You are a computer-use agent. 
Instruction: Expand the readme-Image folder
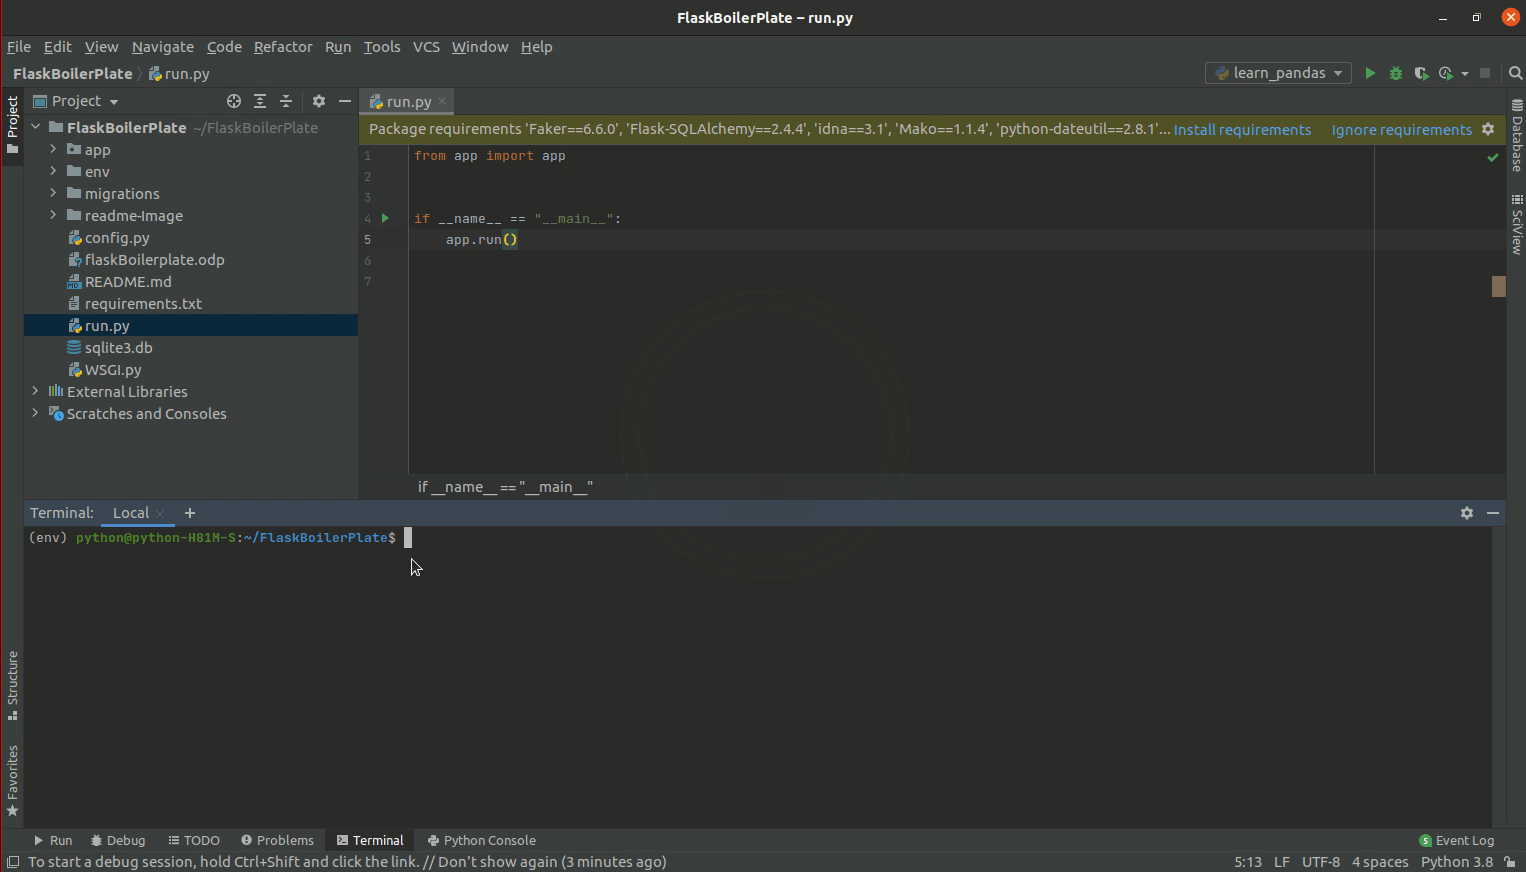(x=53, y=215)
